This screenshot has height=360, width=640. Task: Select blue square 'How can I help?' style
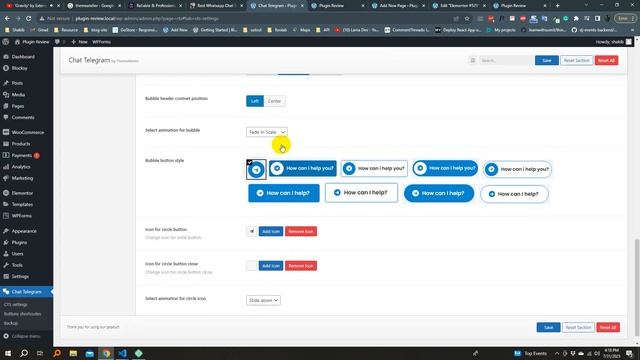coord(284,193)
